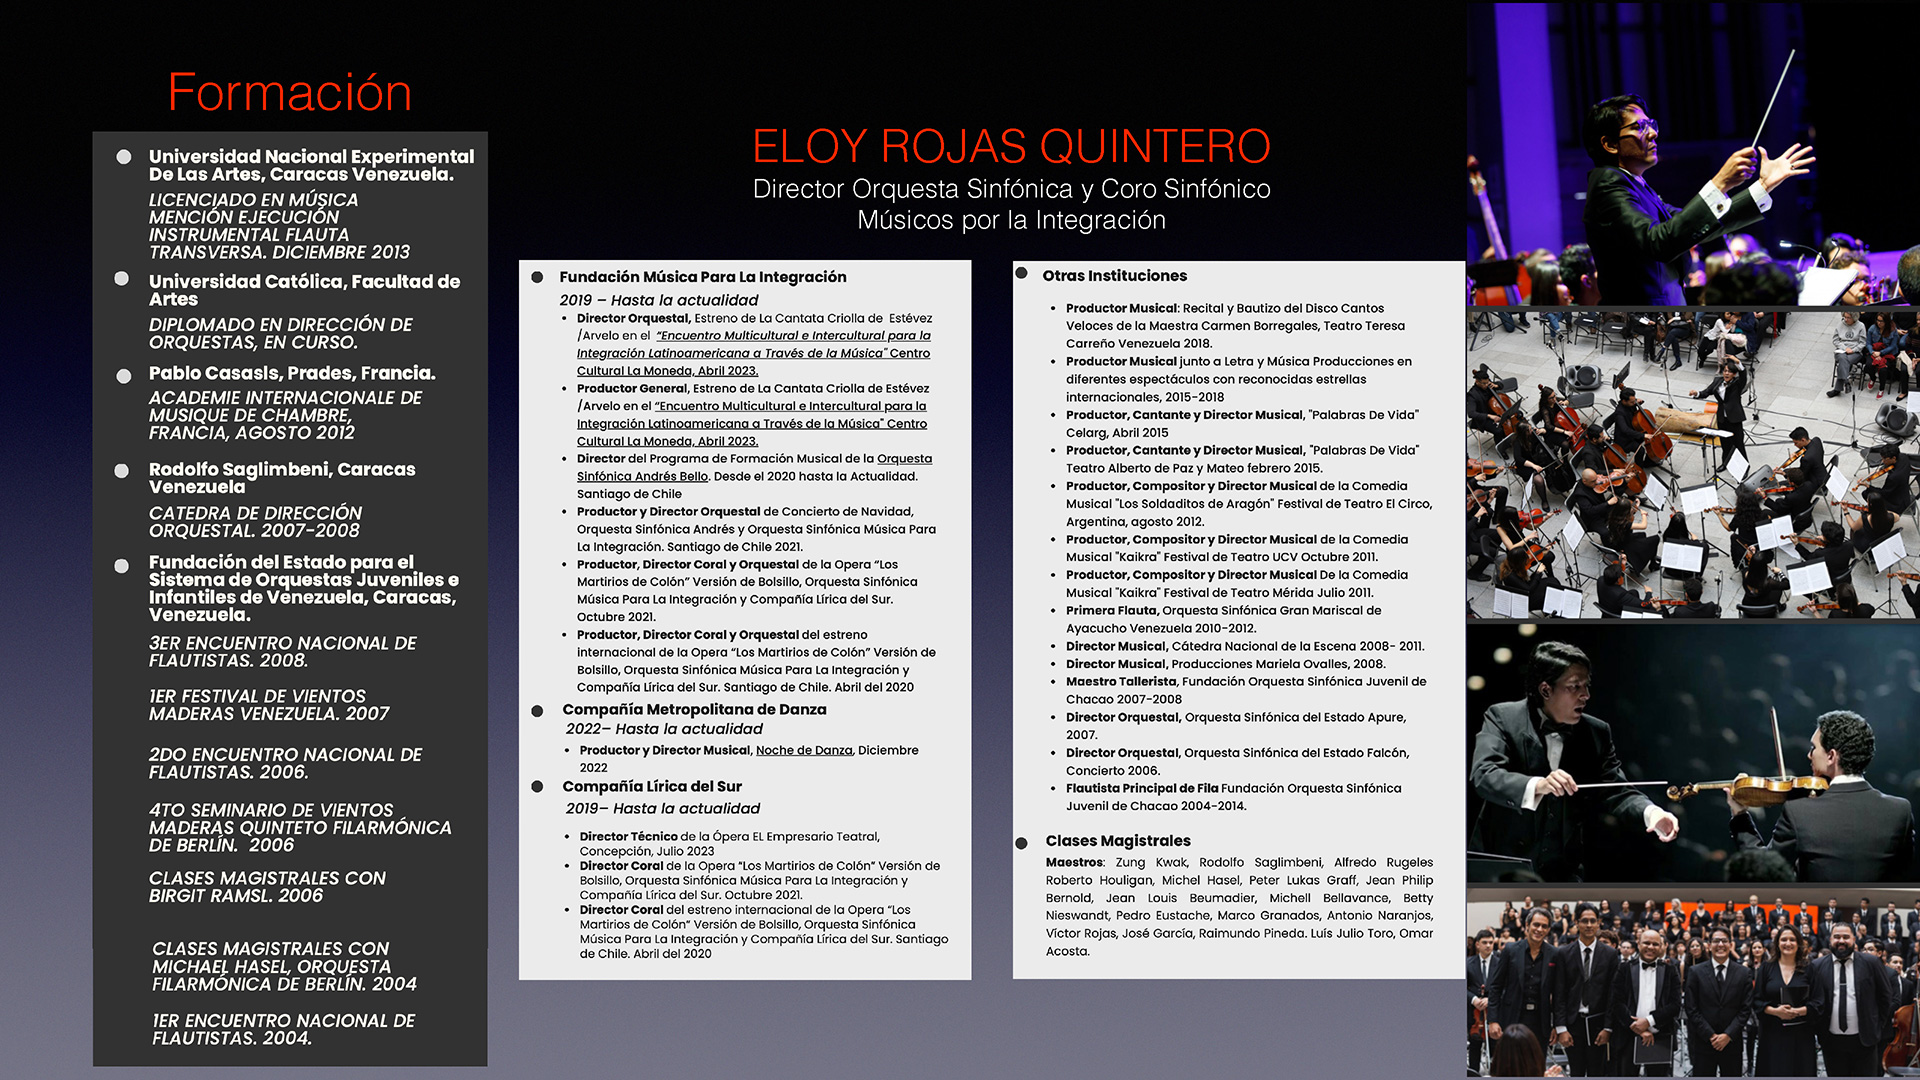Viewport: 1920px width, 1080px height.
Task: Click 'Músicos por la Integración' subtitle line
Action: click(1011, 220)
